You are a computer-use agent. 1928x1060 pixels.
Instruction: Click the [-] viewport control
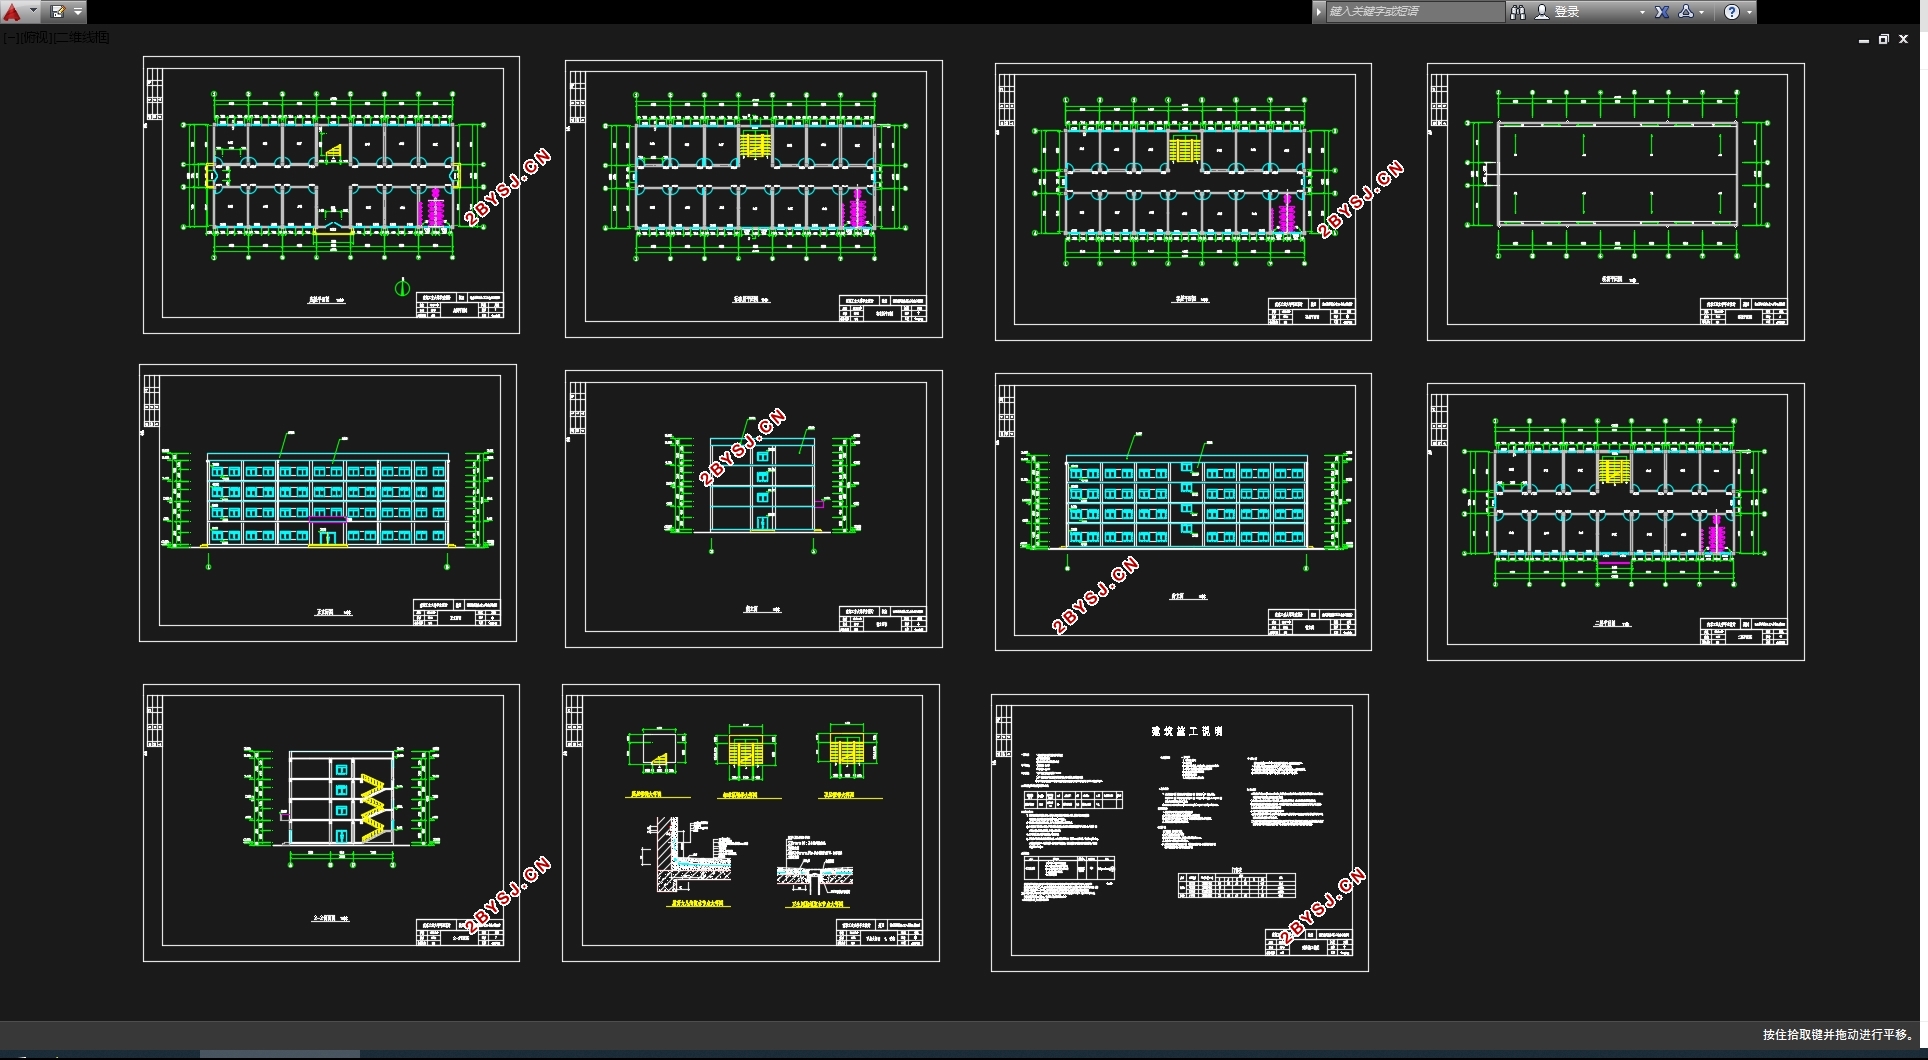(x=11, y=37)
